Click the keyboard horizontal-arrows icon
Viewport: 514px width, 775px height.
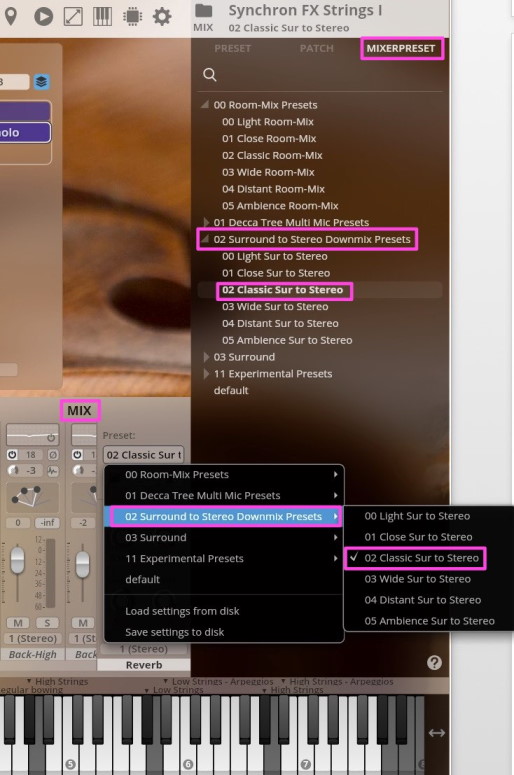click(x=436, y=733)
